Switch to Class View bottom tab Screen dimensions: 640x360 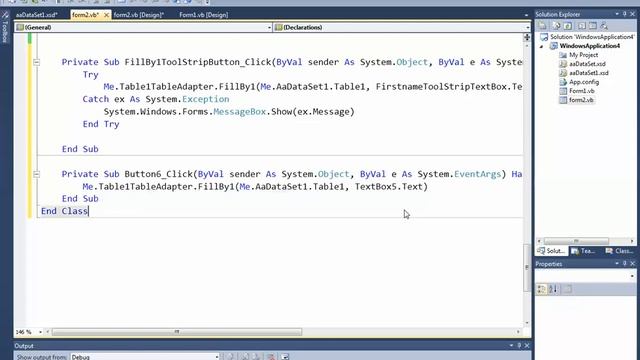(x=619, y=251)
